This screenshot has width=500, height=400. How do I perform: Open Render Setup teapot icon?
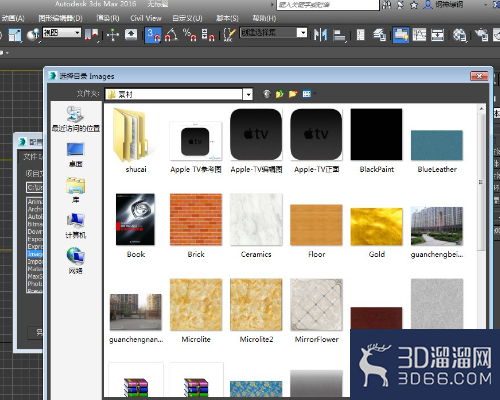(481, 35)
